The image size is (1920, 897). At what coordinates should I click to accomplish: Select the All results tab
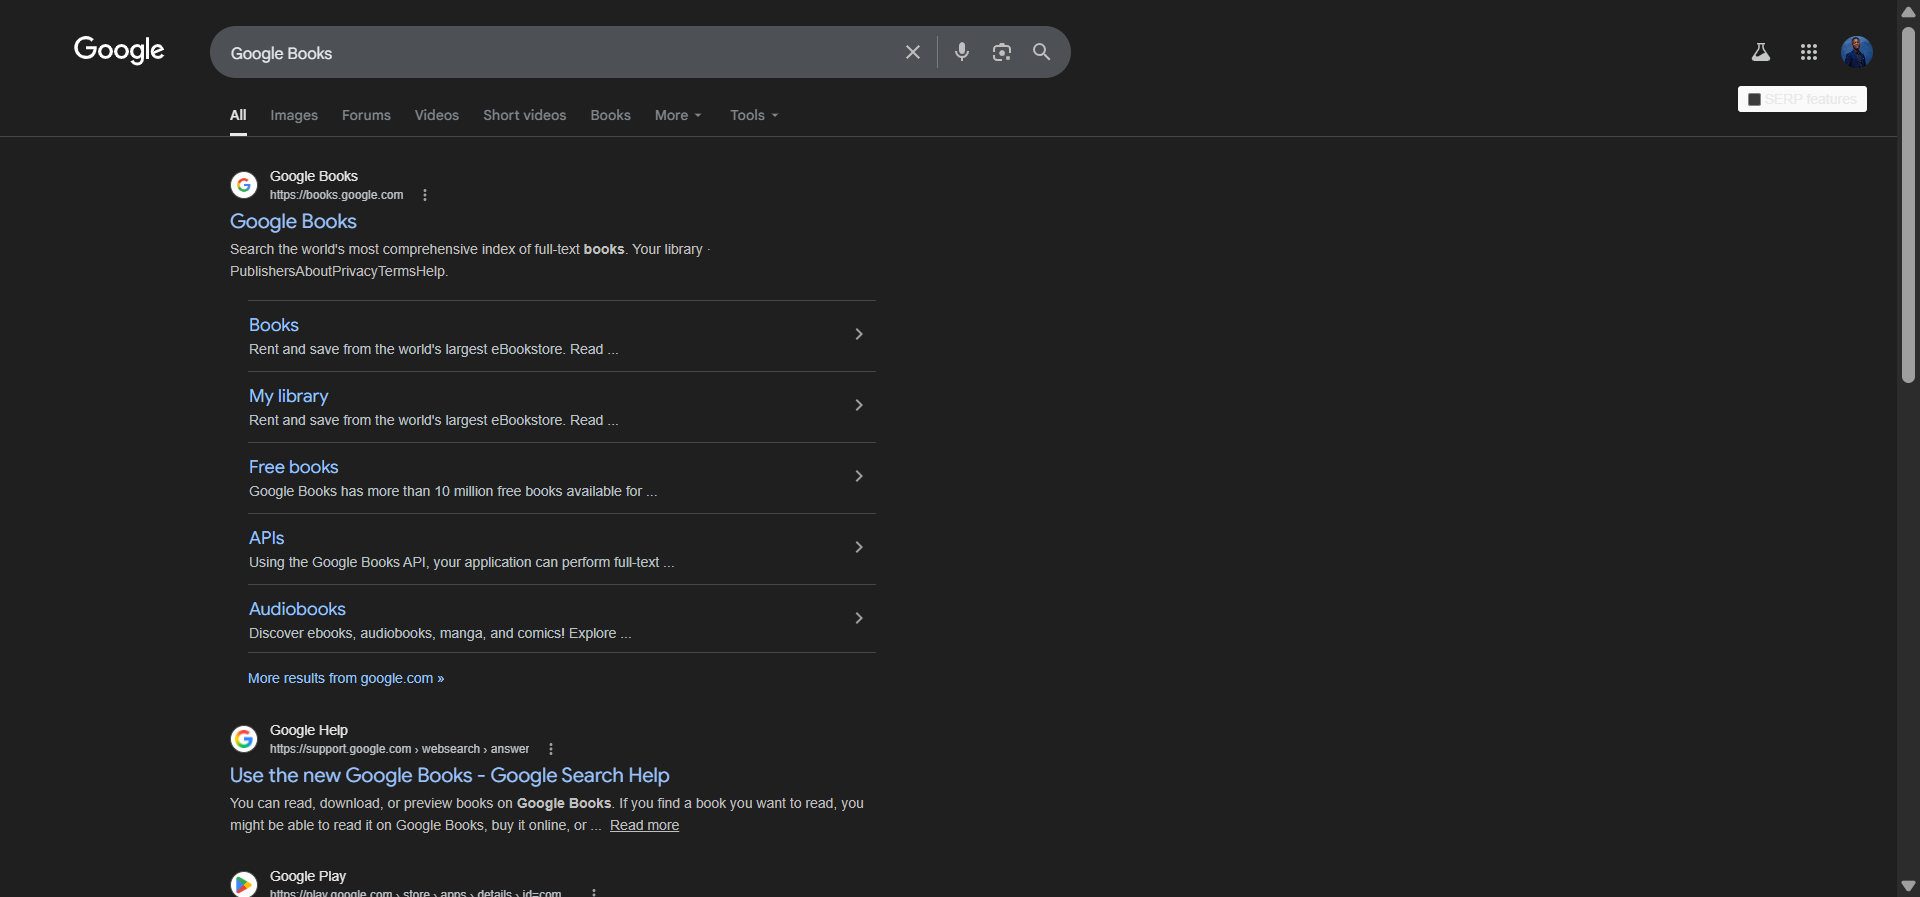238,115
